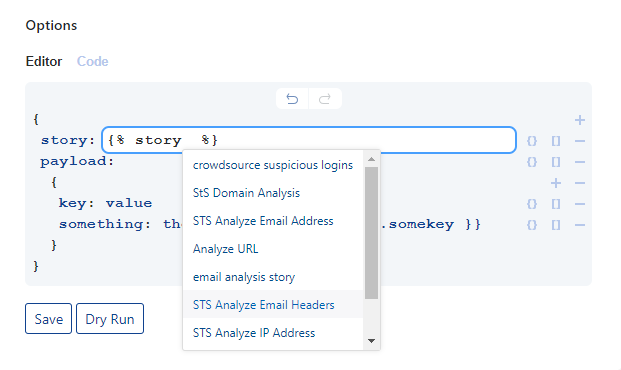Click inside the story value input field

(x=309, y=140)
